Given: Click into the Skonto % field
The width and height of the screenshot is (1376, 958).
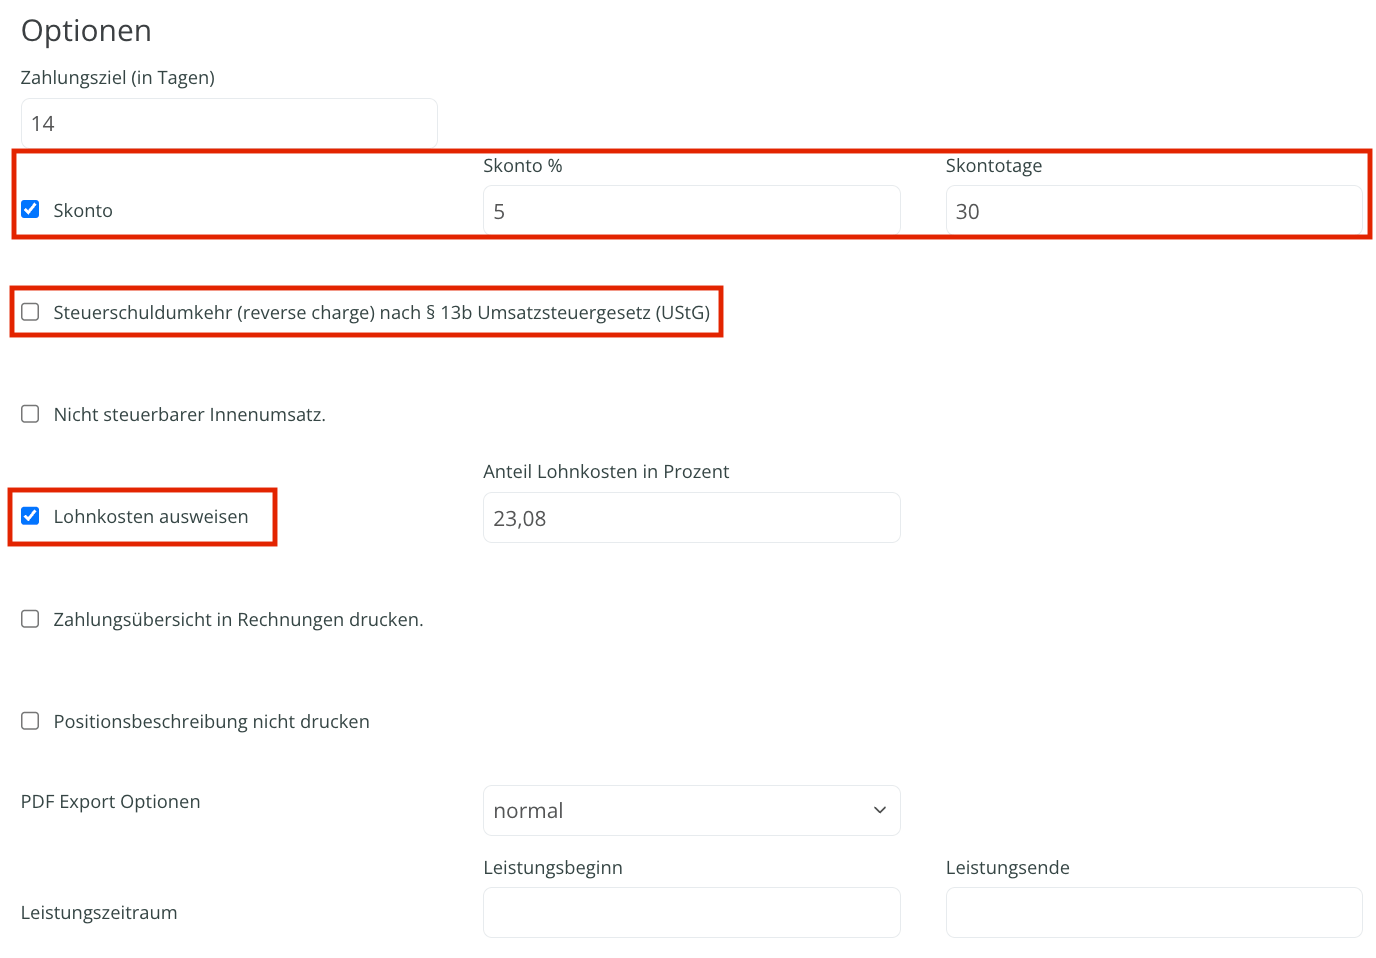Looking at the screenshot, I should [x=691, y=211].
